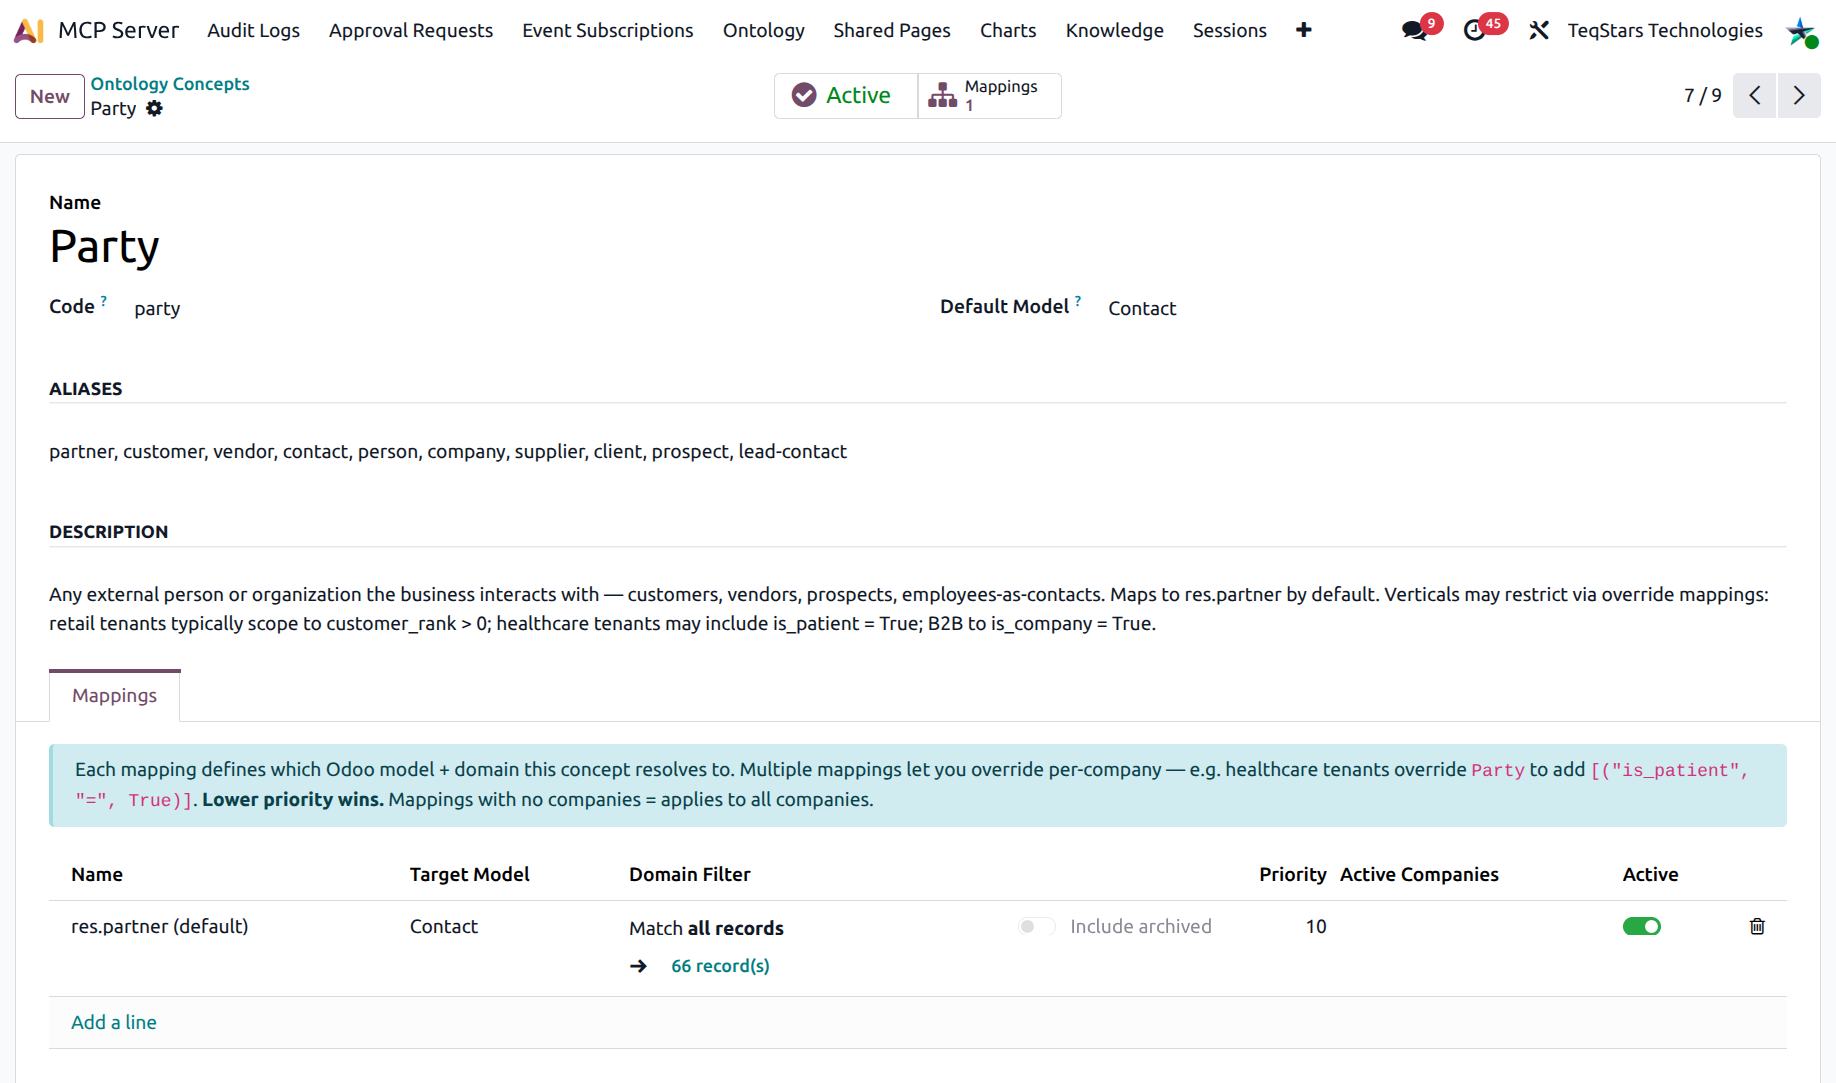Image resolution: width=1836 pixels, height=1083 pixels.
Task: Click the MCP Server app title
Action: [119, 30]
